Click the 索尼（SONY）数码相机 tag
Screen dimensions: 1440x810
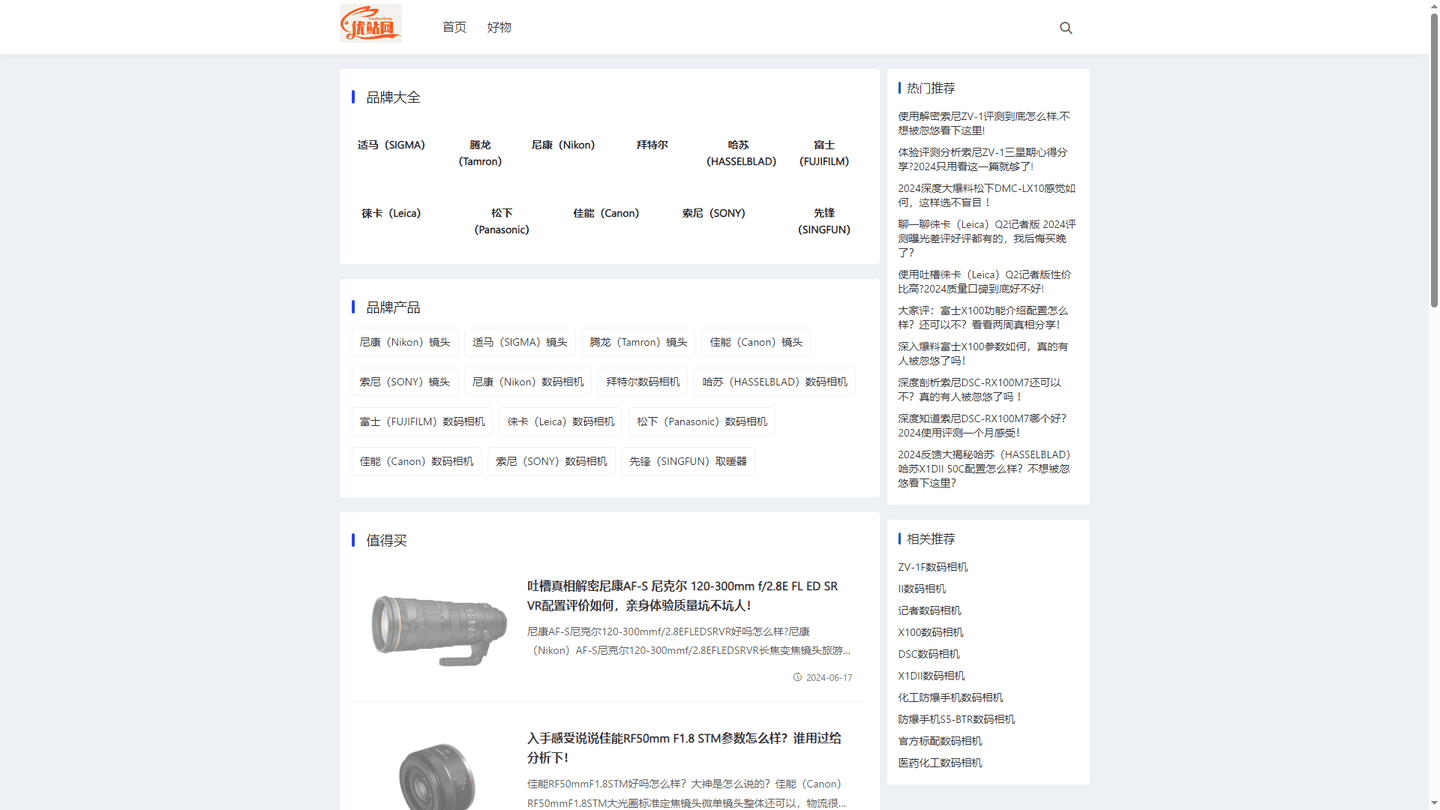551,462
